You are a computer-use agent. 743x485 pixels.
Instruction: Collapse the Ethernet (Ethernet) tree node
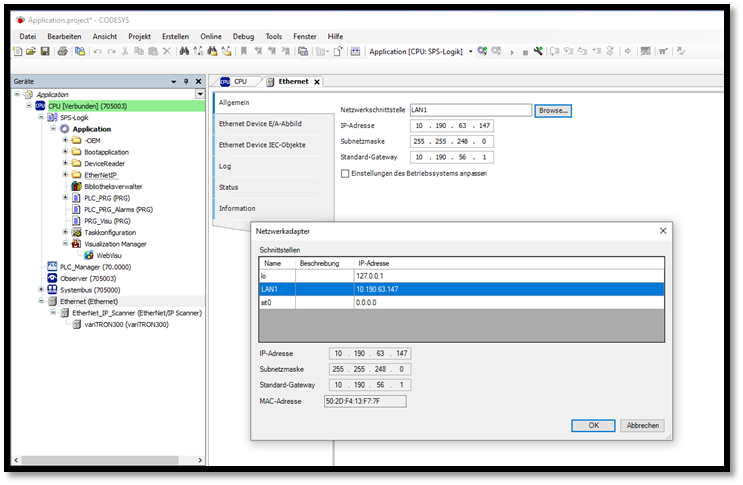point(41,301)
